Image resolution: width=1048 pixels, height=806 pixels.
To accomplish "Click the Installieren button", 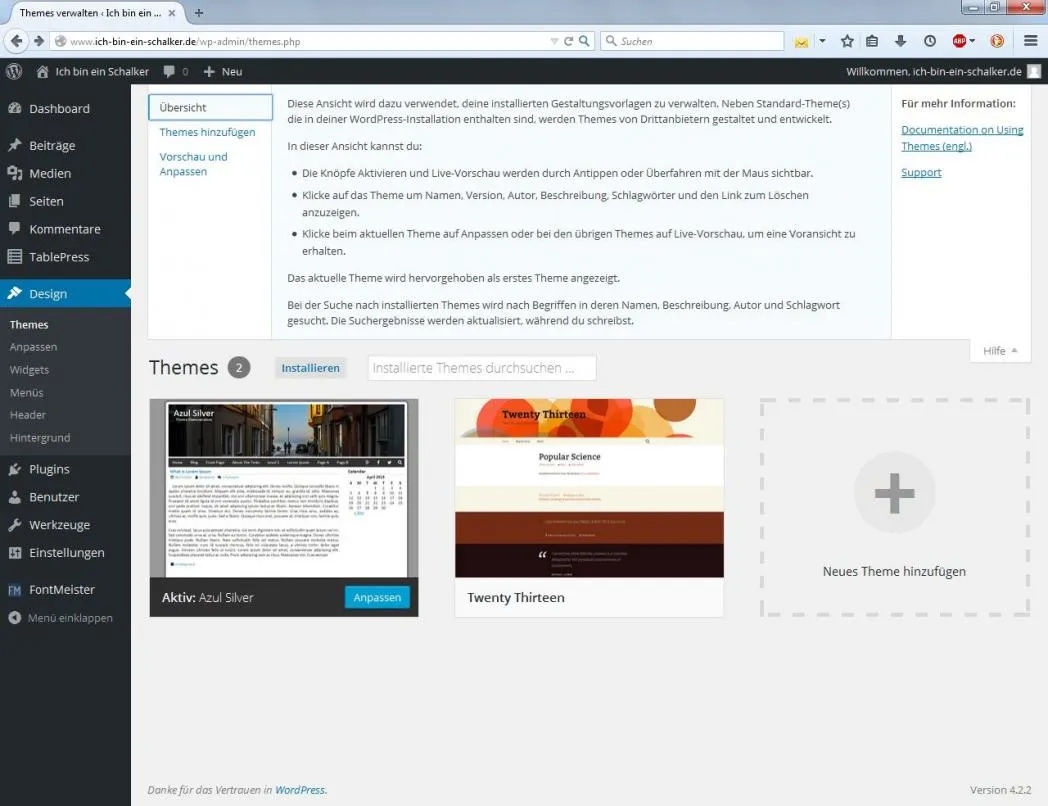I will pyautogui.click(x=310, y=368).
